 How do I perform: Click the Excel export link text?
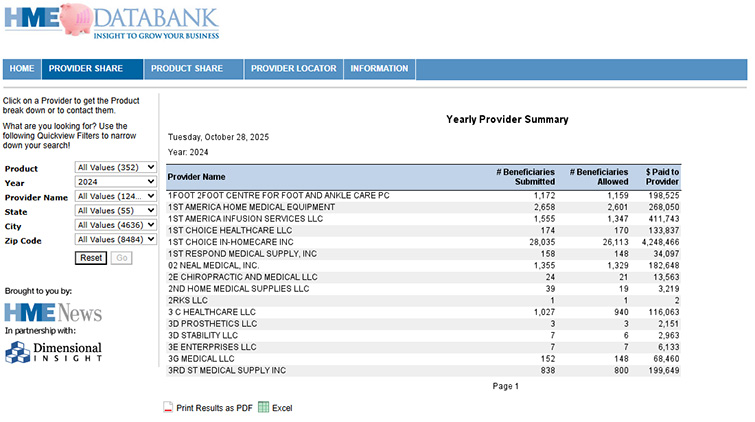[x=282, y=408]
